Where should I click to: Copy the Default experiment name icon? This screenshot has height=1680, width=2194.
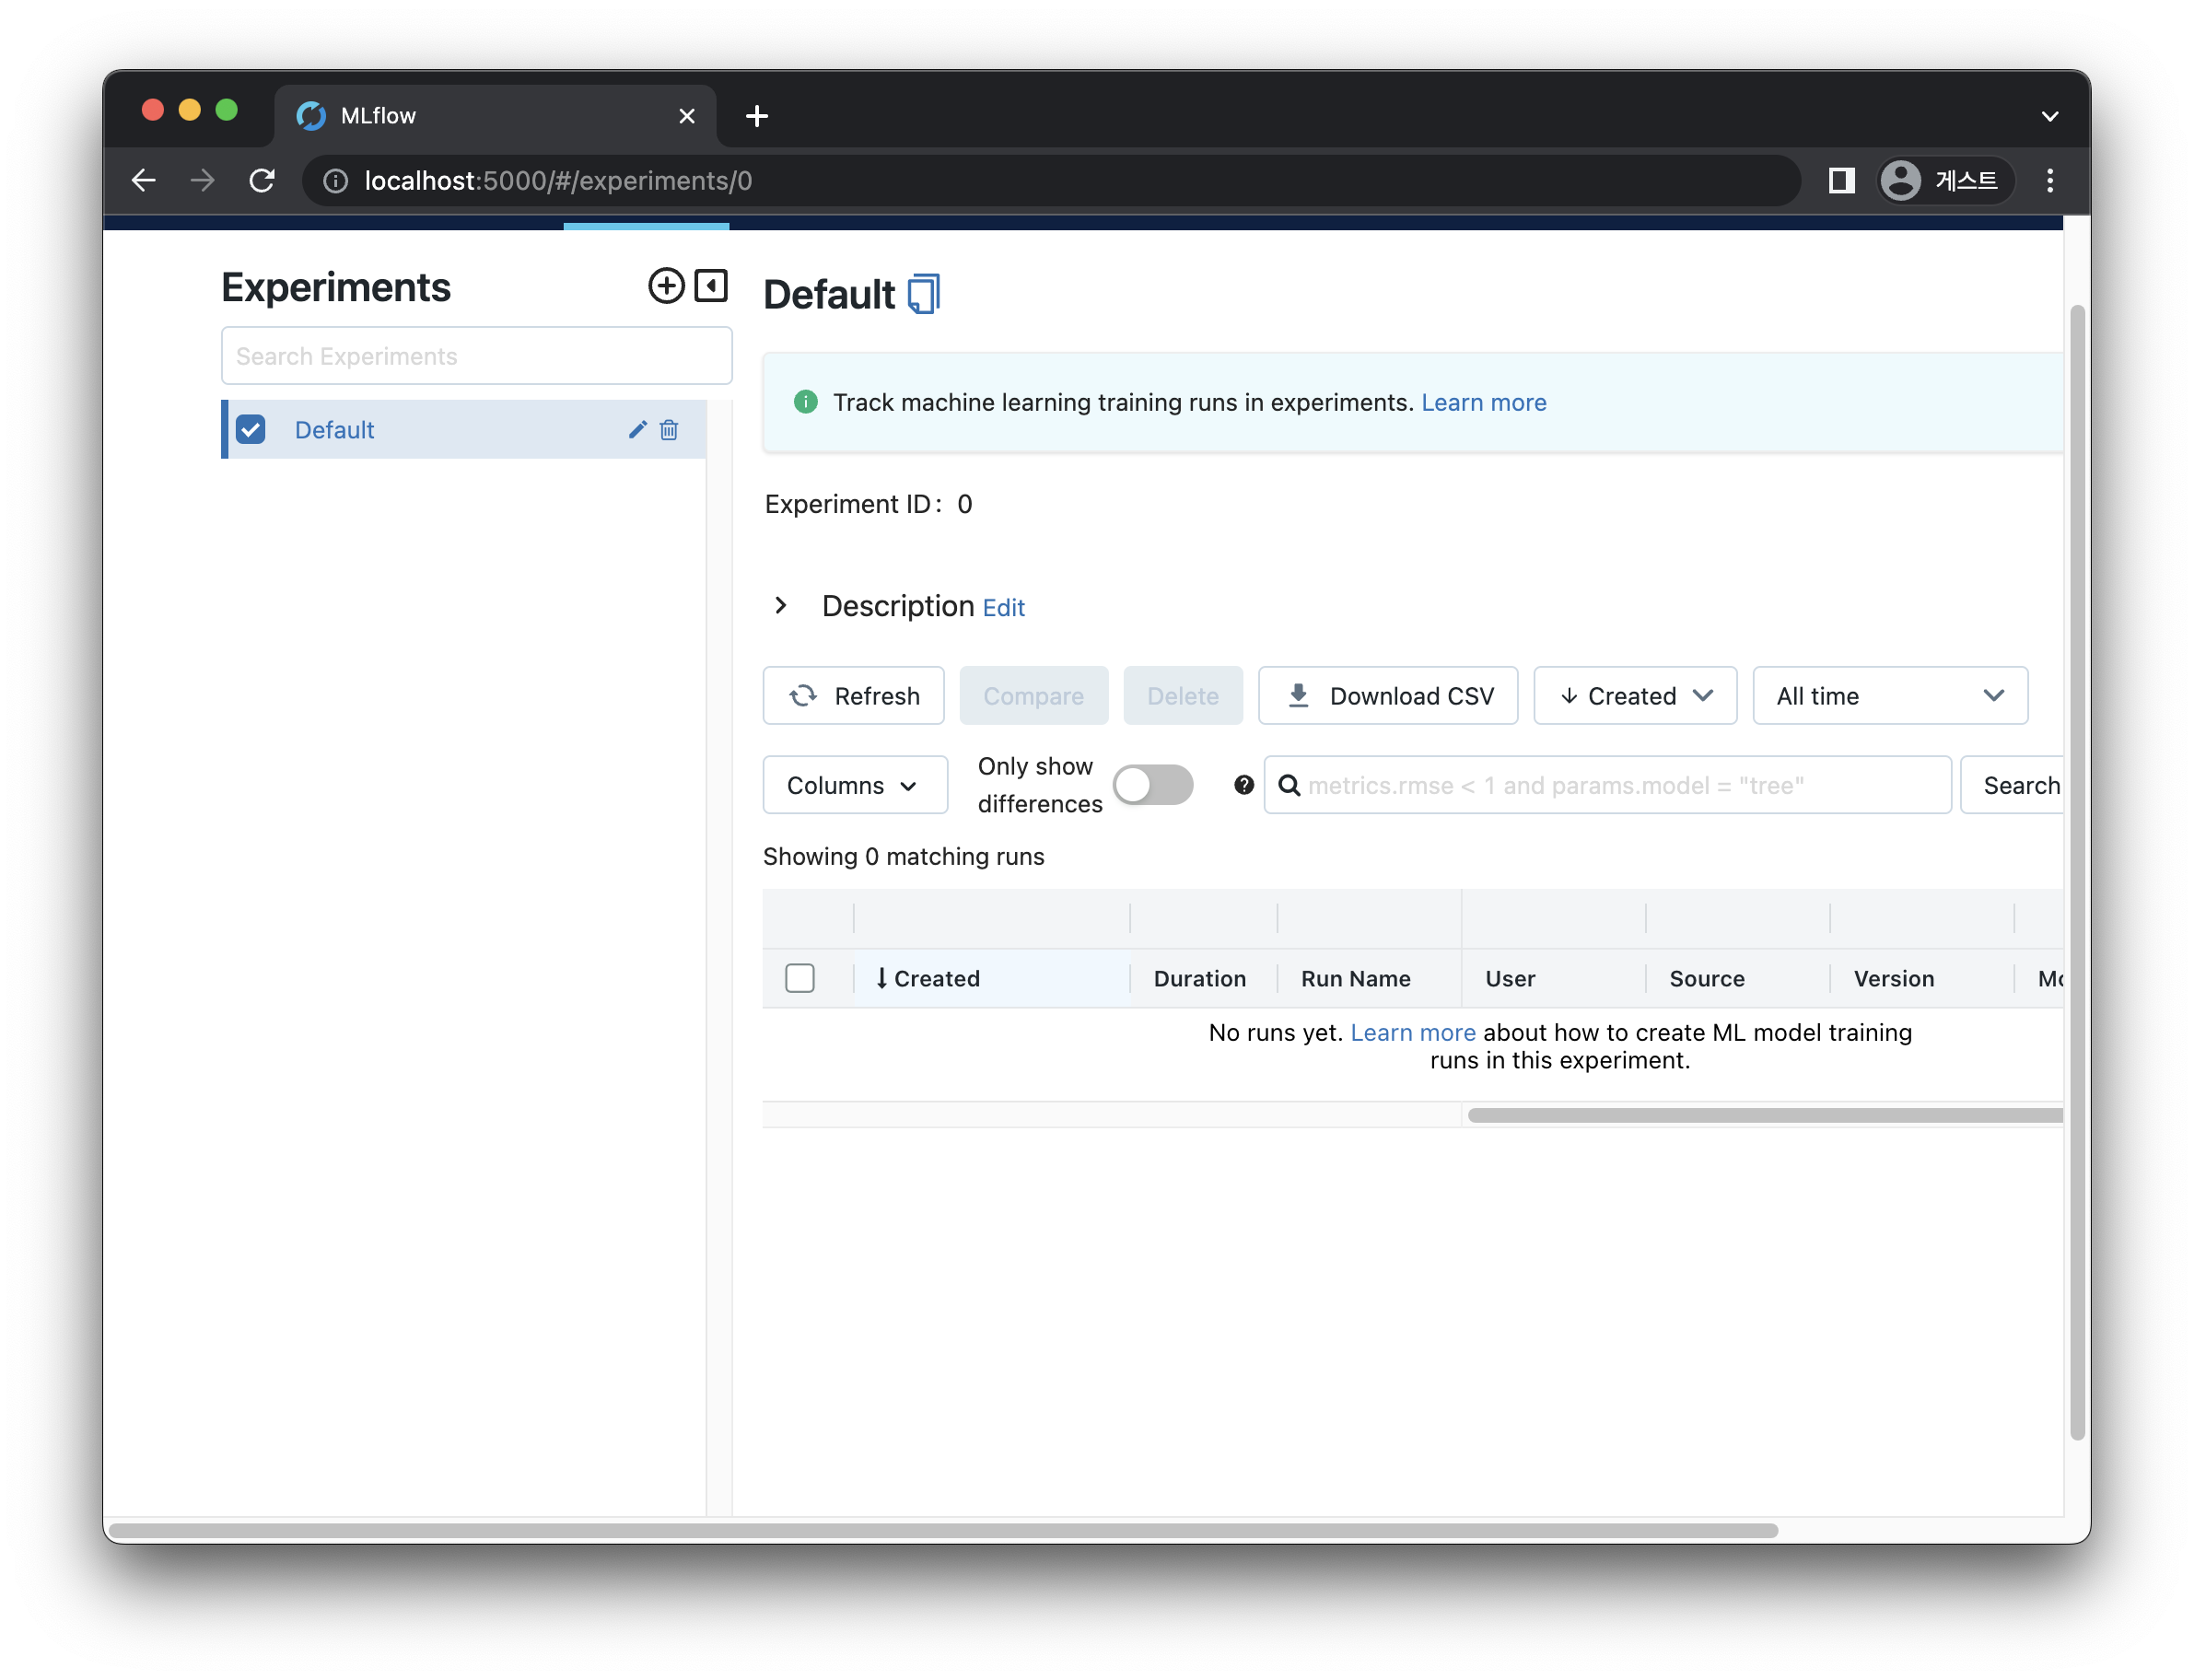coord(924,294)
